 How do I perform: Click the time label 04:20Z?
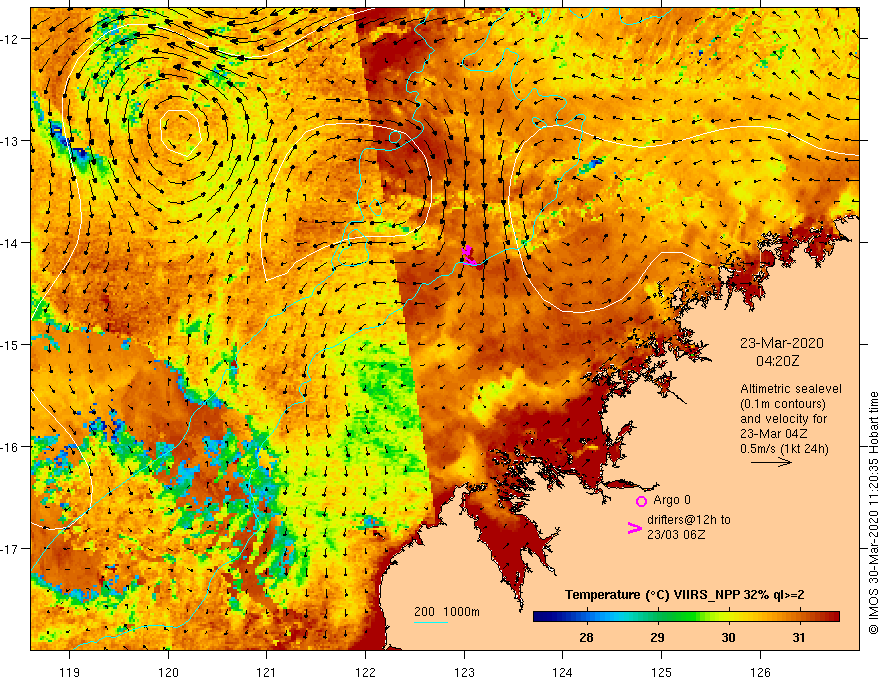click(777, 361)
